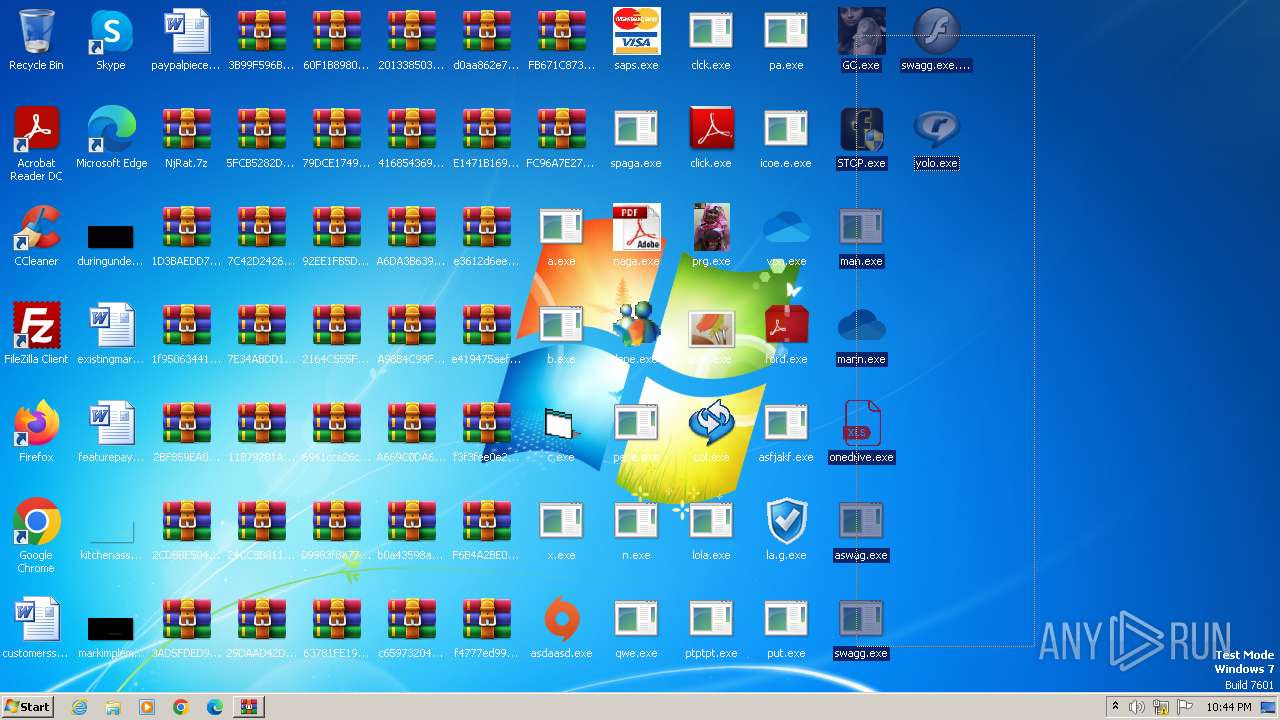Open Windows Explorer from the taskbar
1280x720 pixels.
point(113,707)
